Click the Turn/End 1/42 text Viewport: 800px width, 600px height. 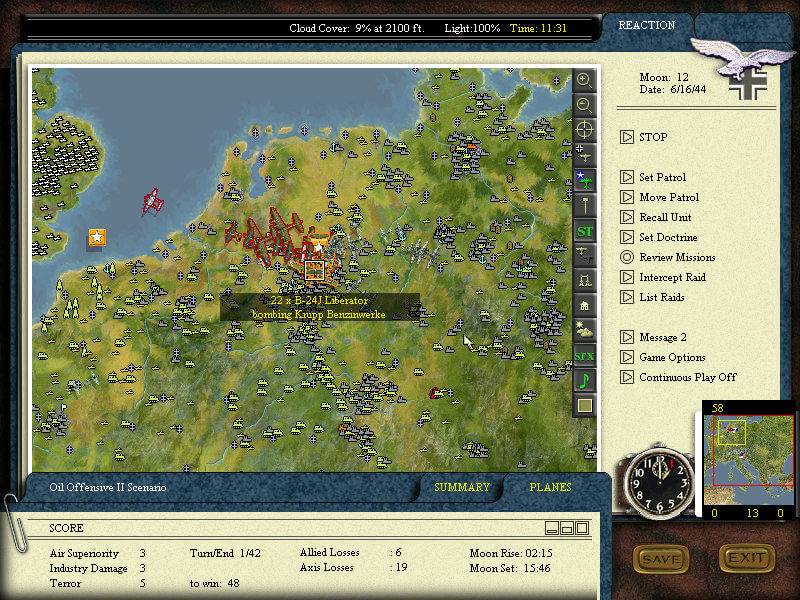(225, 553)
